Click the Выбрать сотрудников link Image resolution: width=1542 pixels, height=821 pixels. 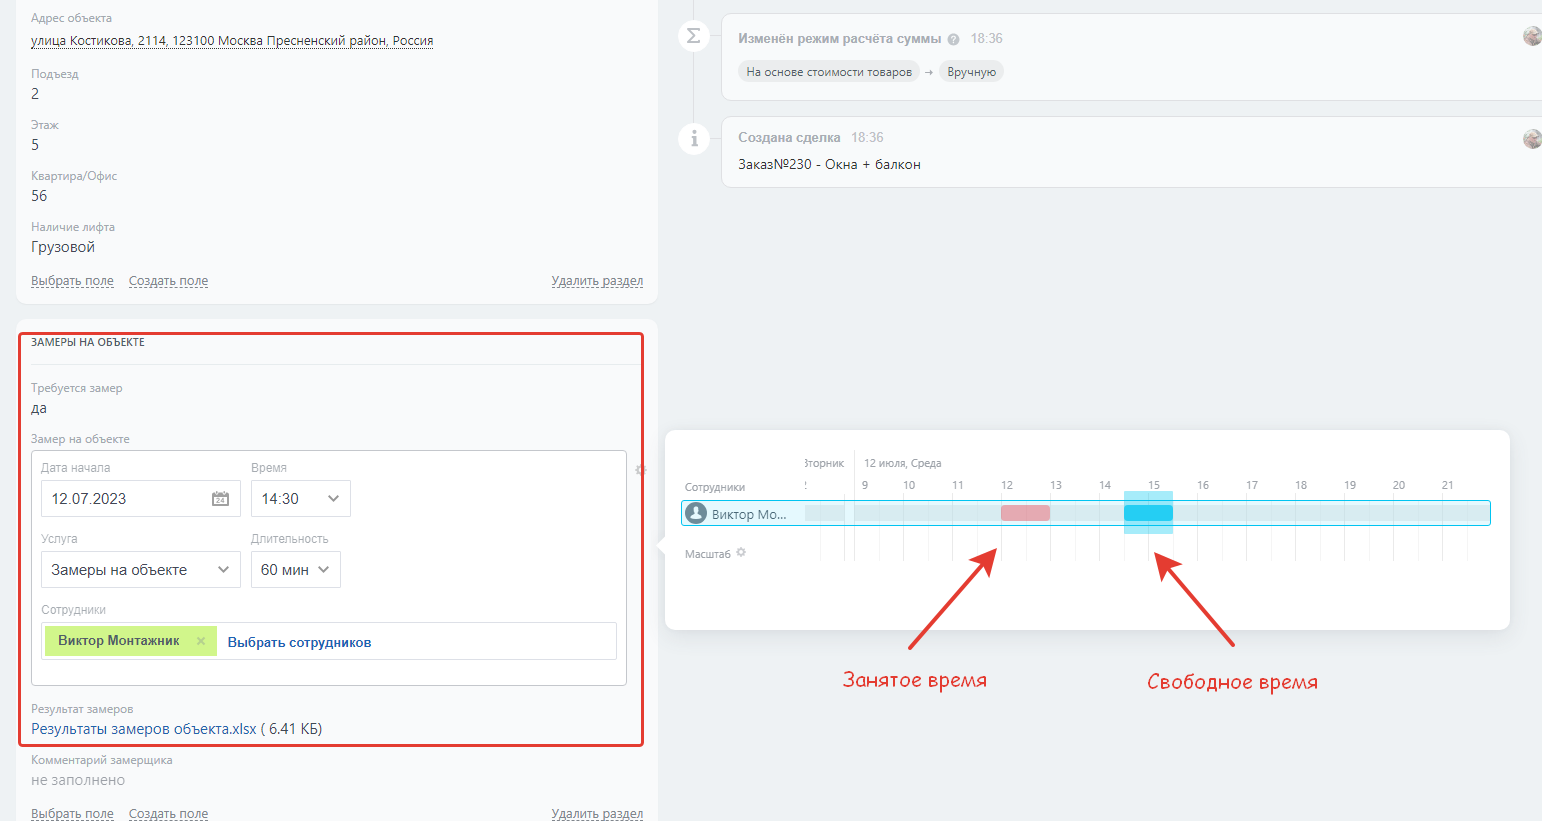299,642
